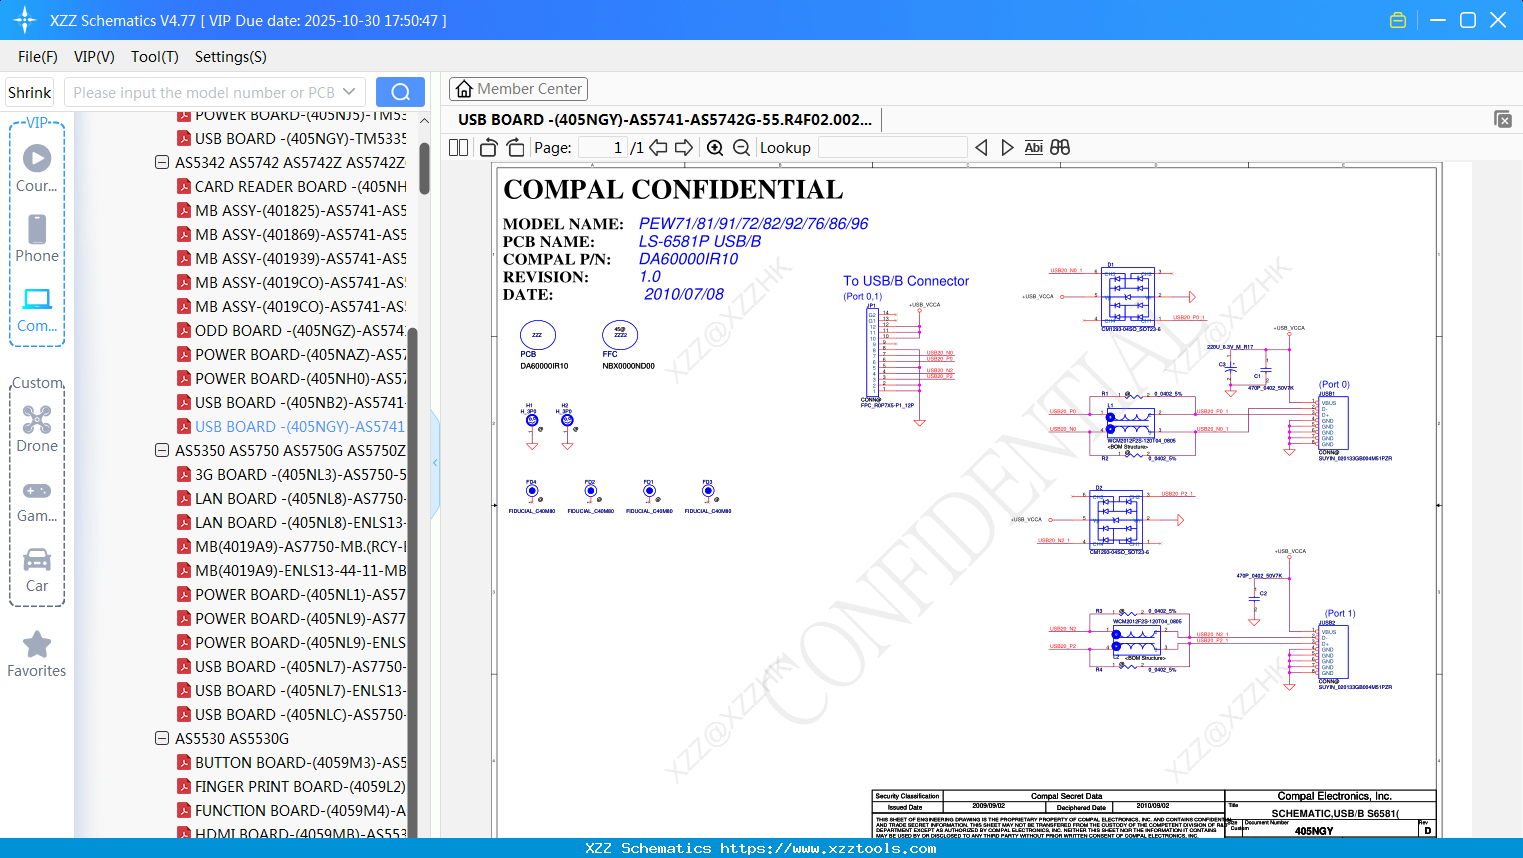1523x858 pixels.
Task: Open MB ASSY-(401869)-AS5741 file
Action: 301,234
